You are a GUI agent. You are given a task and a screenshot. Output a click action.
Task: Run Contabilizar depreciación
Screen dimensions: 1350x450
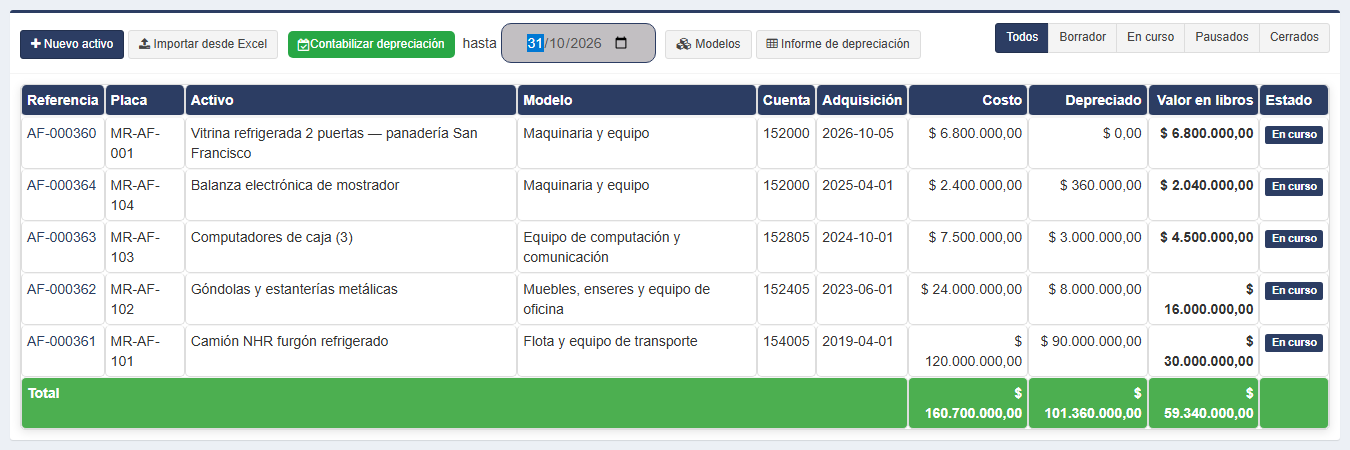click(x=371, y=44)
